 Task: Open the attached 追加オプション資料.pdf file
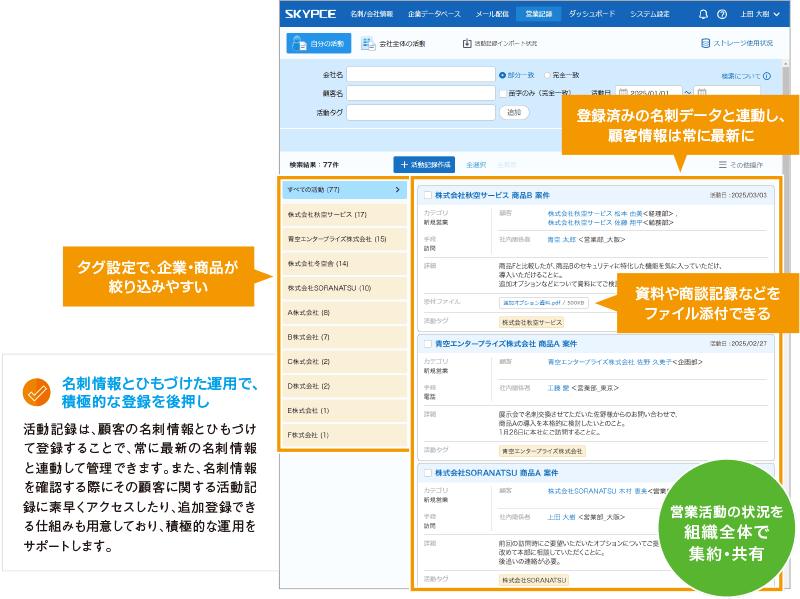(543, 303)
